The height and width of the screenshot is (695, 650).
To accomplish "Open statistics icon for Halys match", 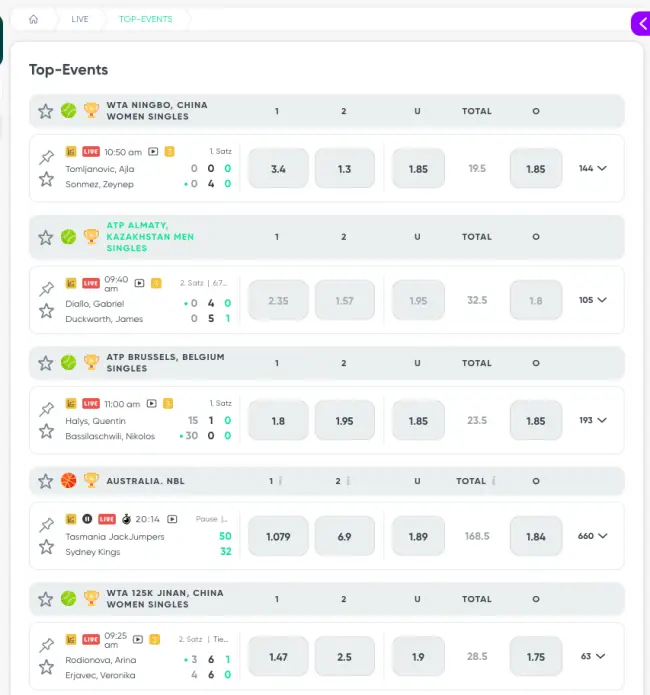I will pos(71,403).
